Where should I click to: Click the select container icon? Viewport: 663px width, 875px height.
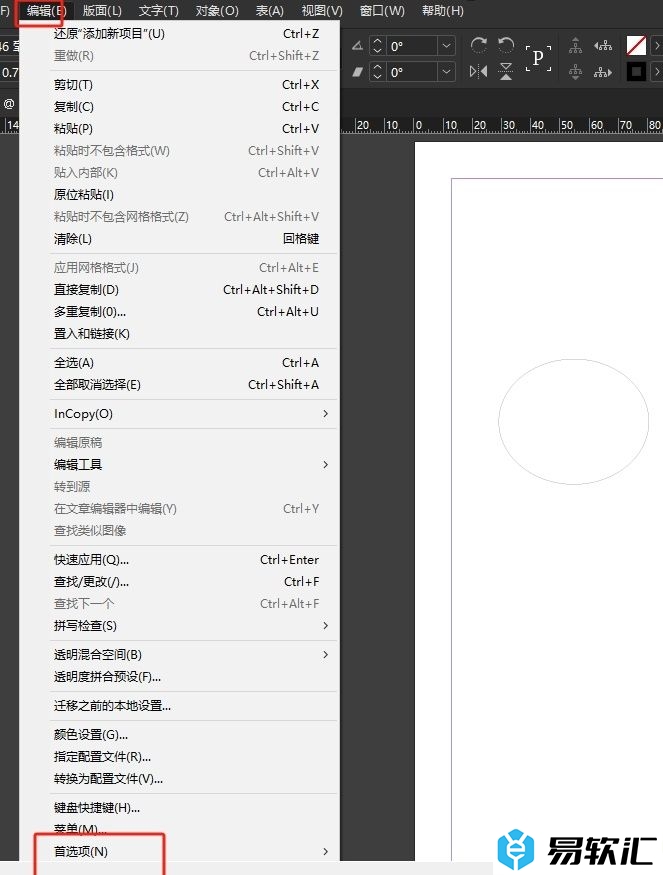(575, 45)
